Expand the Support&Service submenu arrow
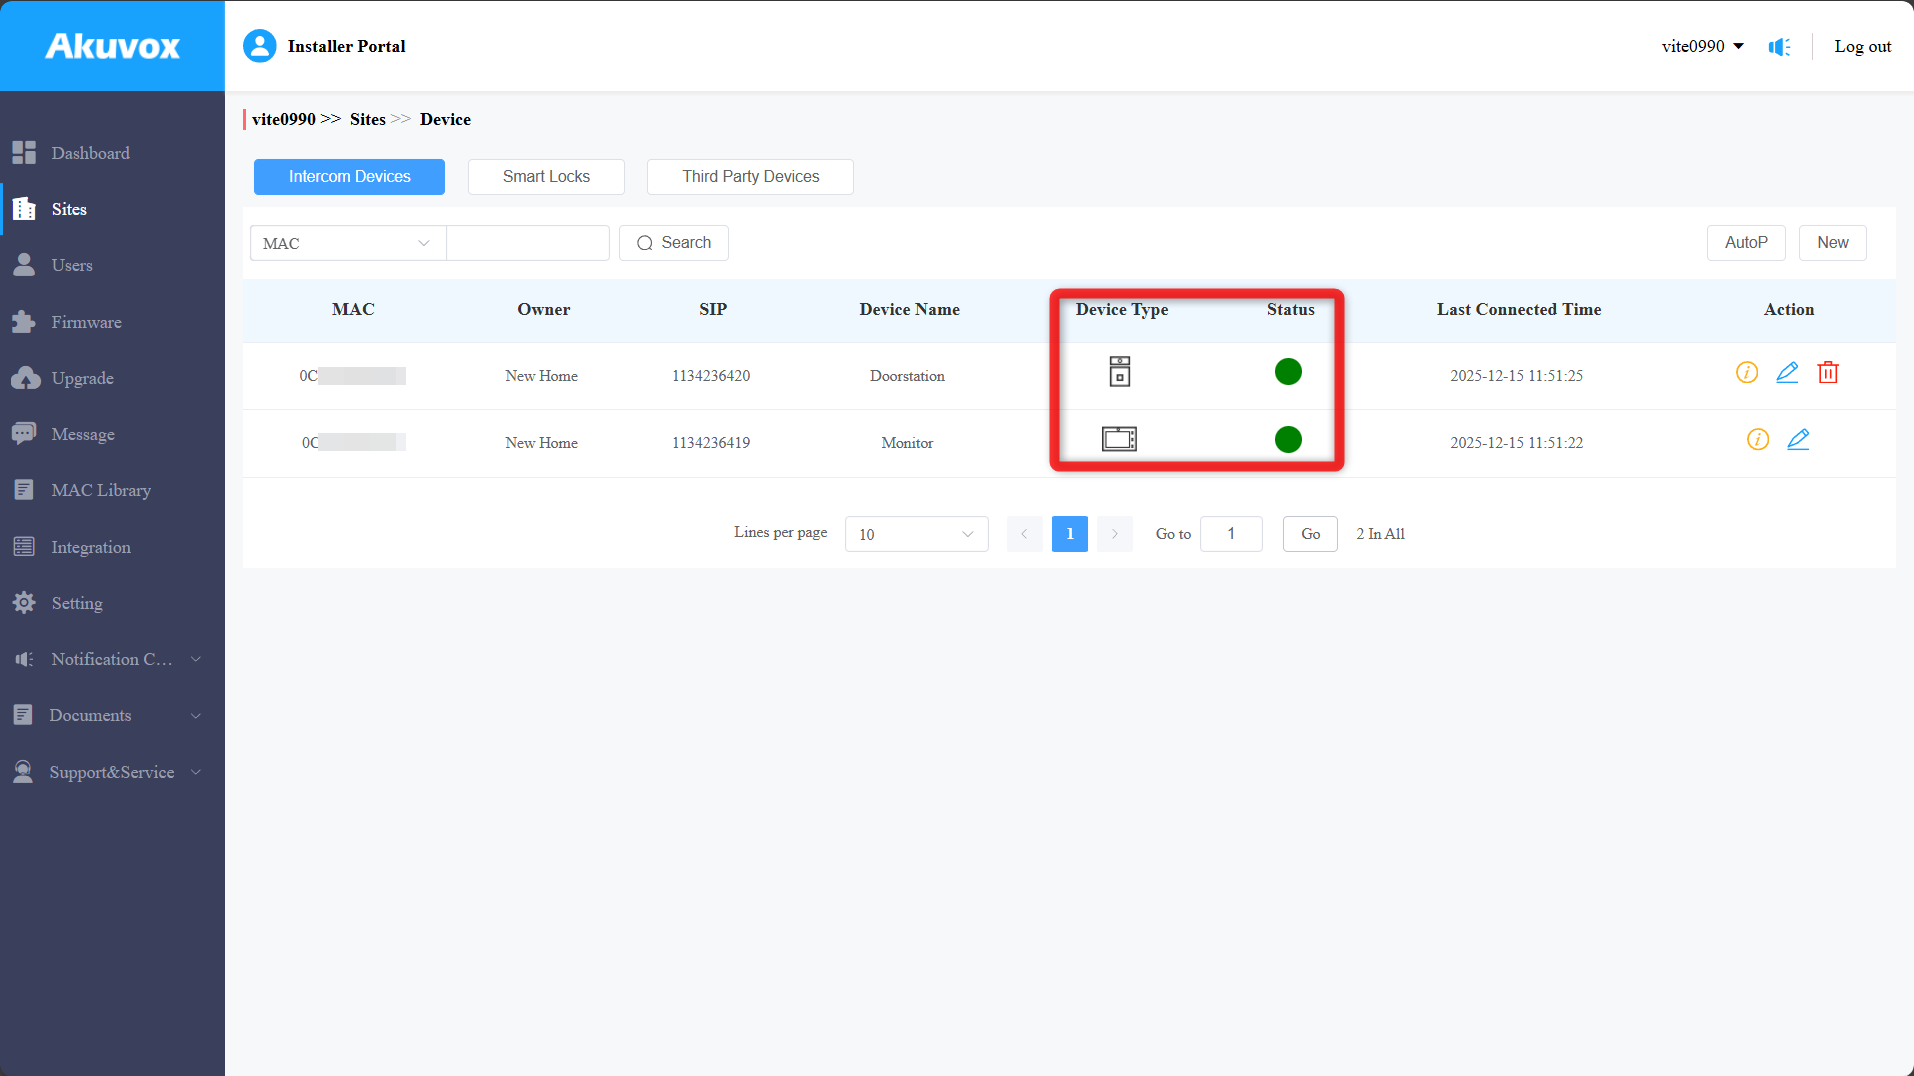This screenshot has height=1076, width=1914. pyautogui.click(x=196, y=772)
